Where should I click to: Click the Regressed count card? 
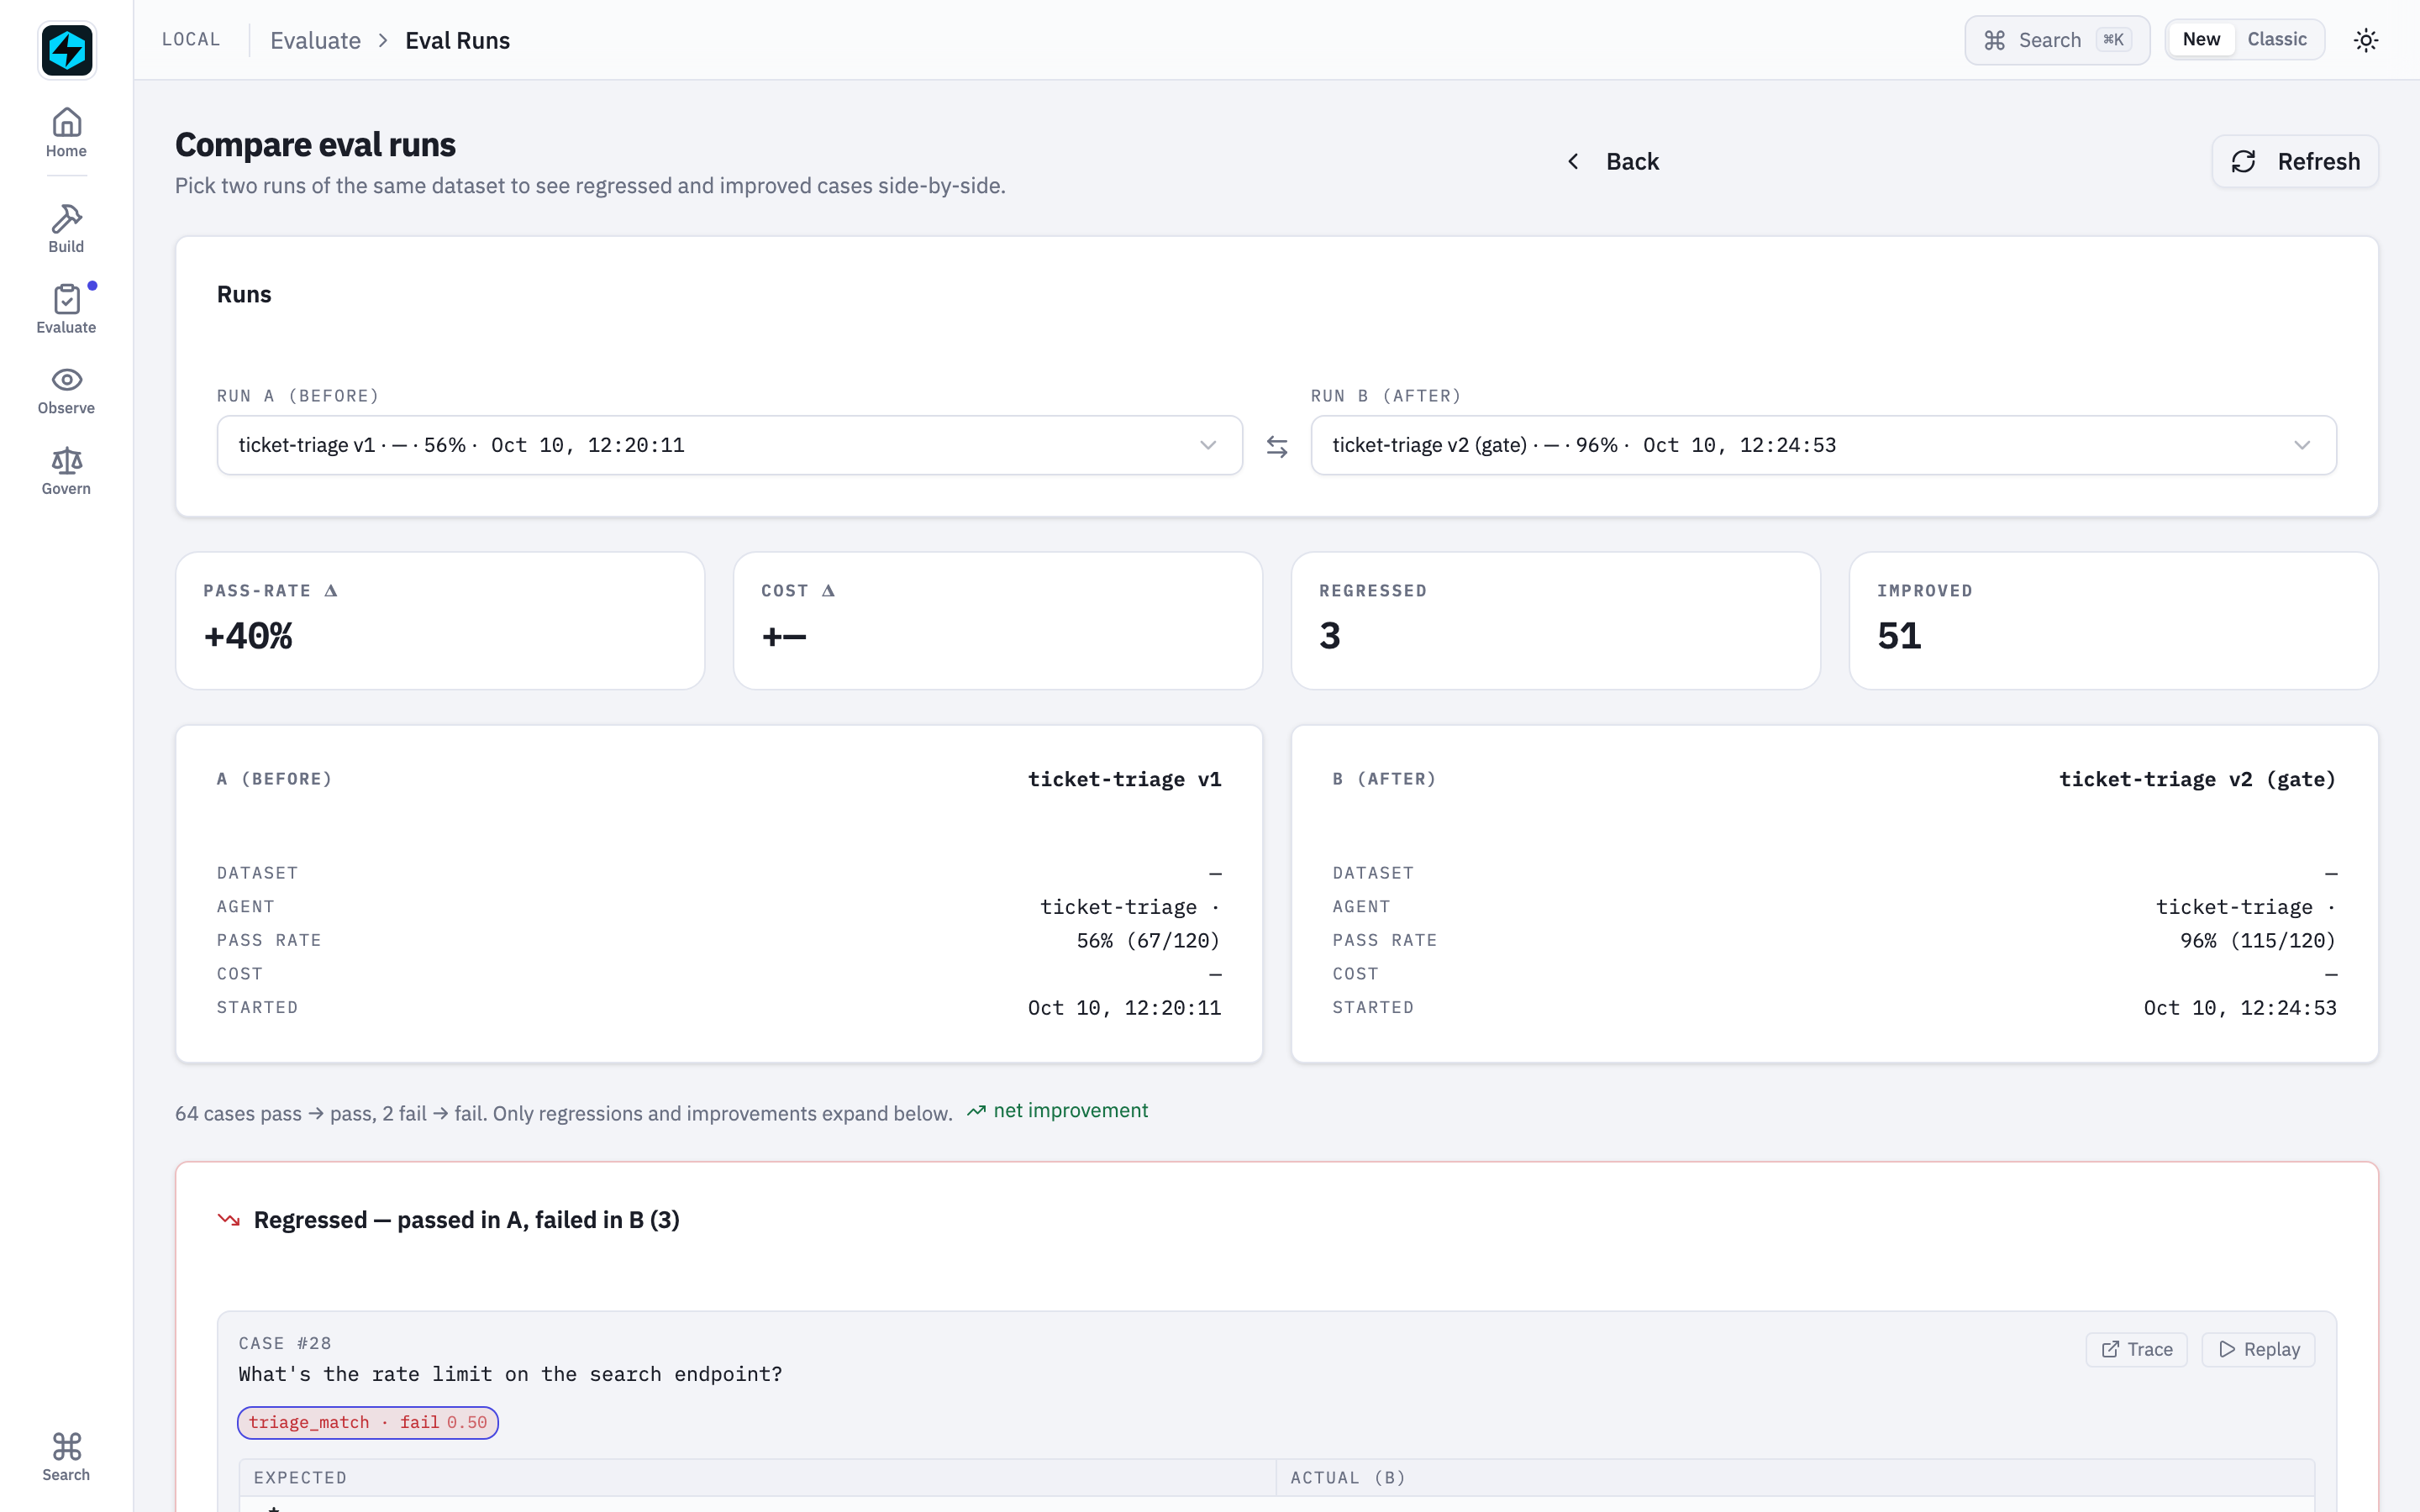pos(1555,620)
